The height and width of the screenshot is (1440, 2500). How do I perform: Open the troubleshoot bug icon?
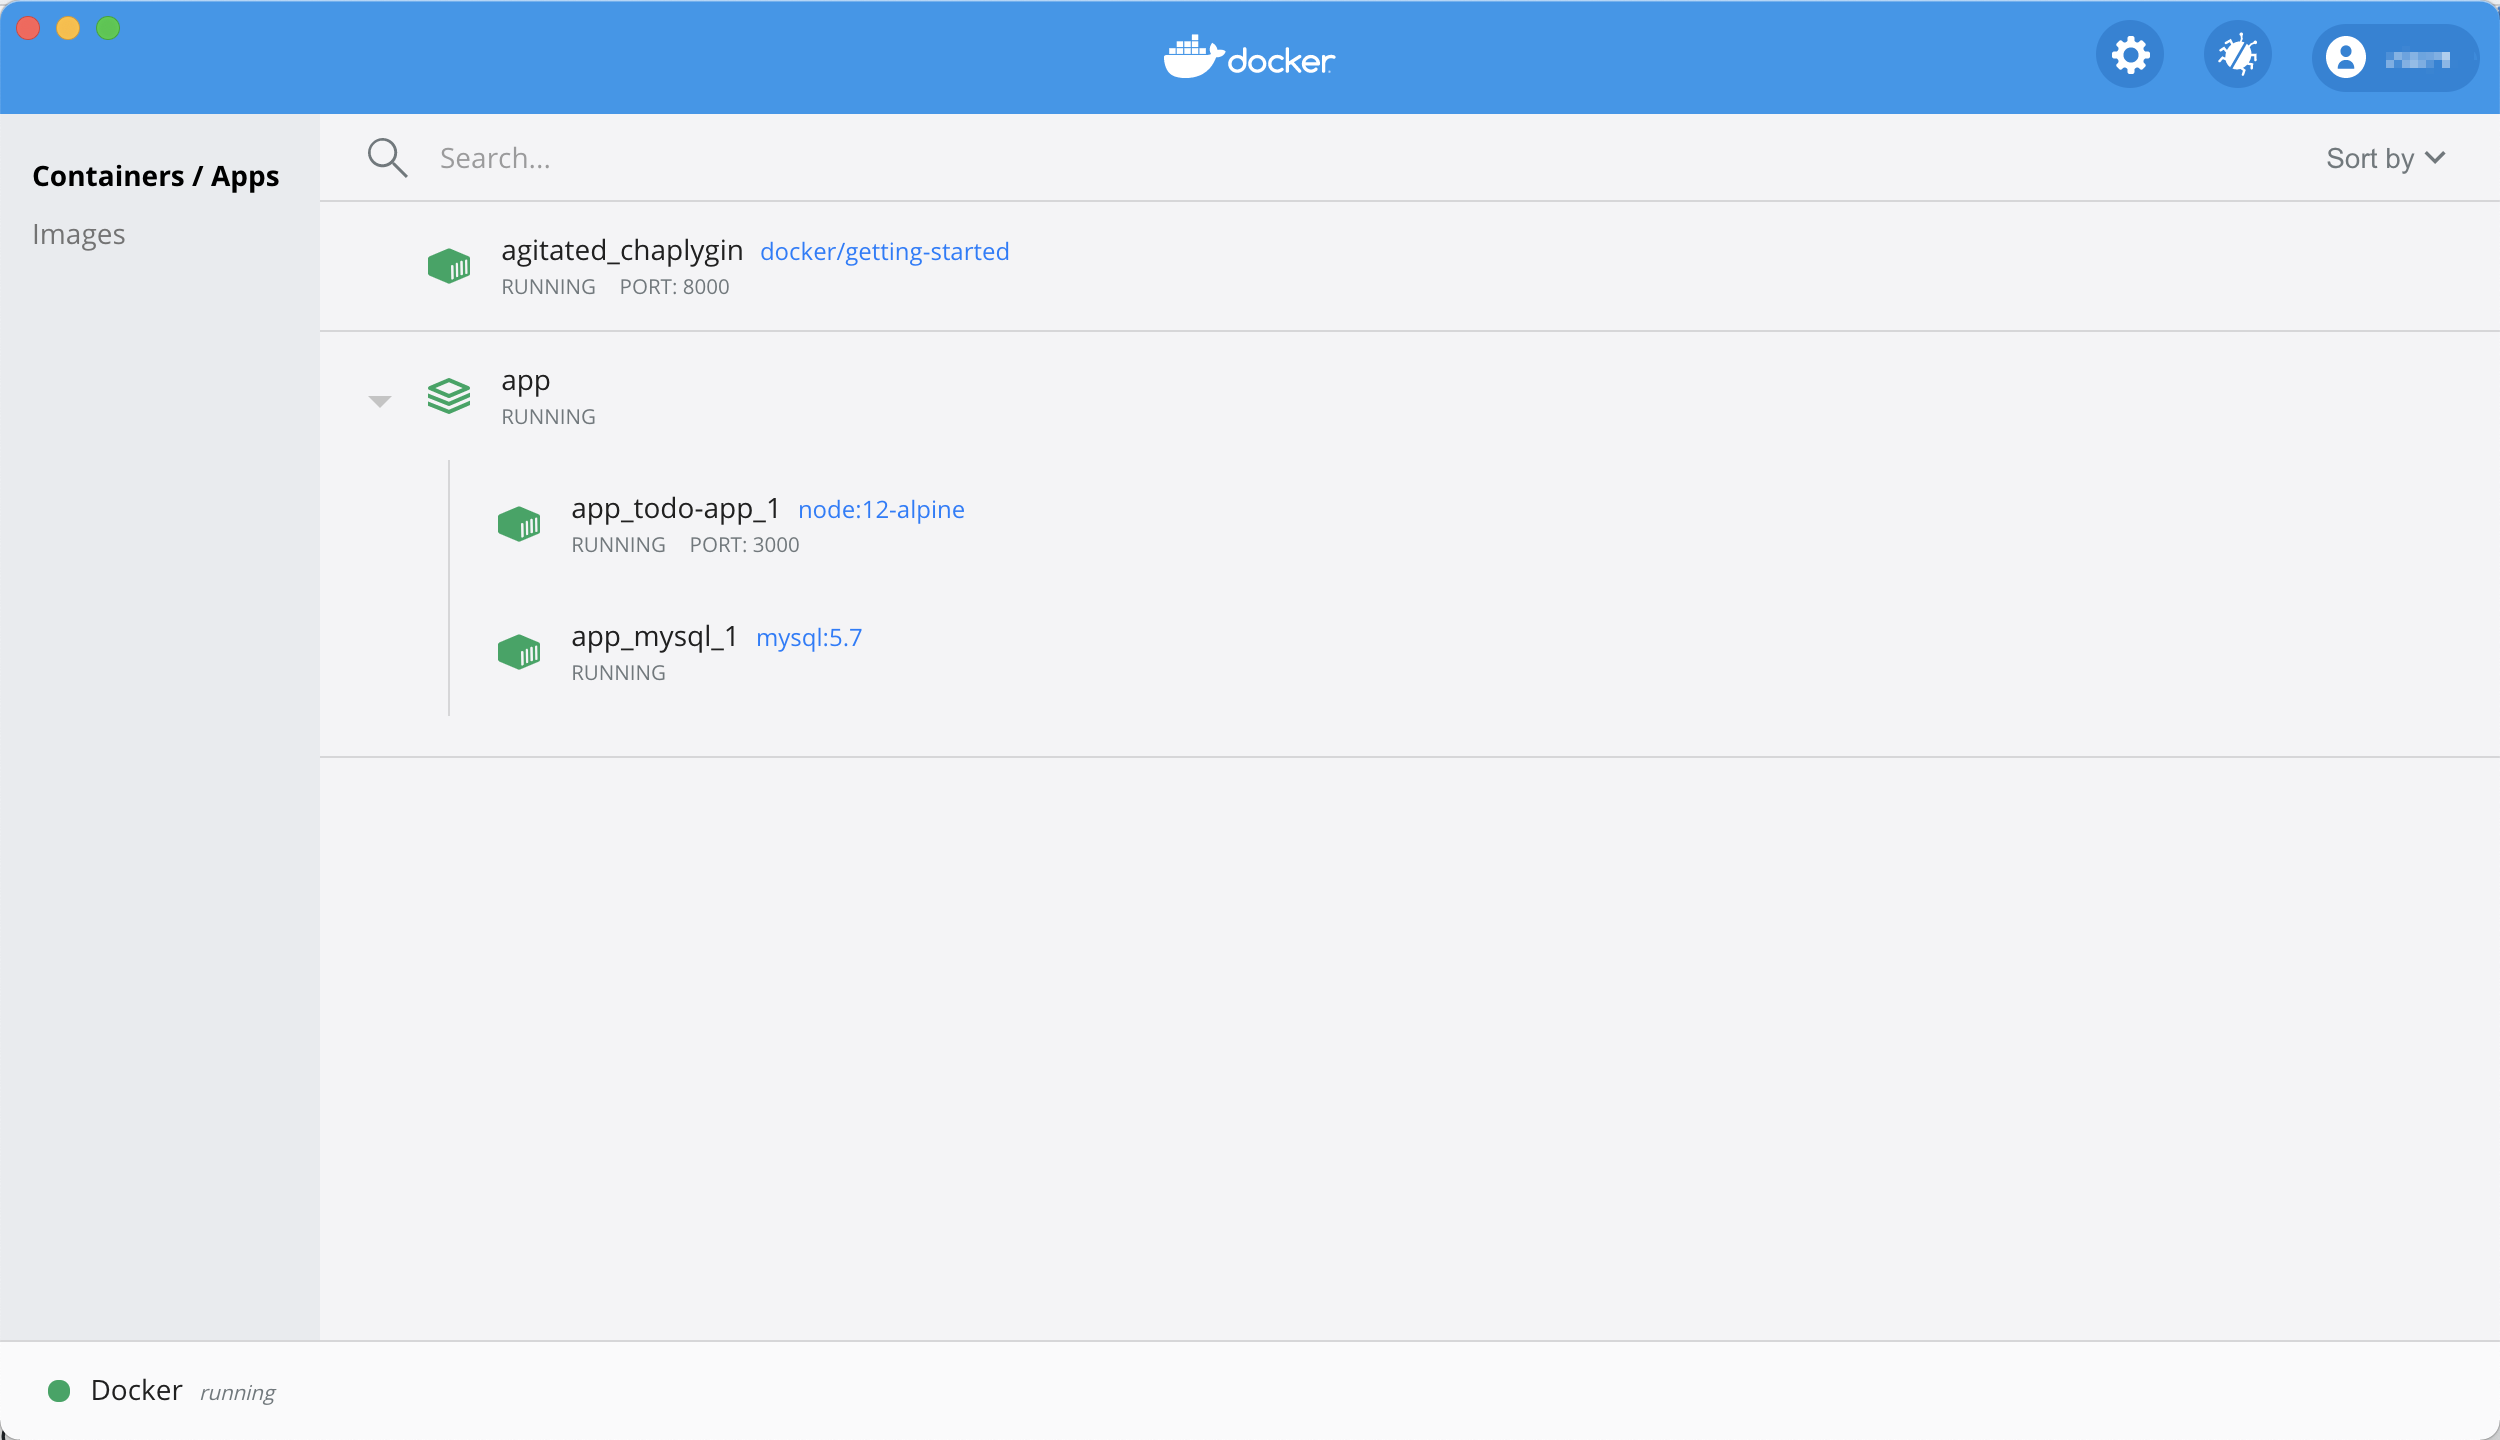coord(2238,55)
